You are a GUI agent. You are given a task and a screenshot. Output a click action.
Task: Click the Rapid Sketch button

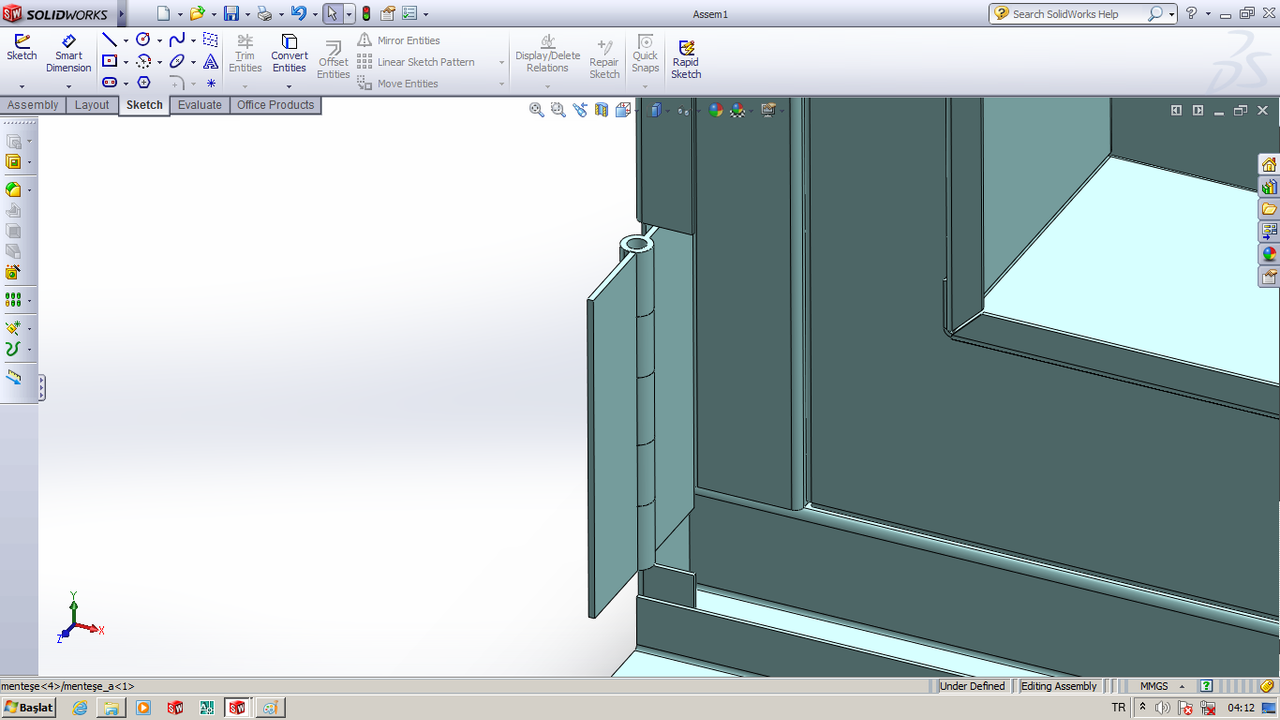point(686,59)
